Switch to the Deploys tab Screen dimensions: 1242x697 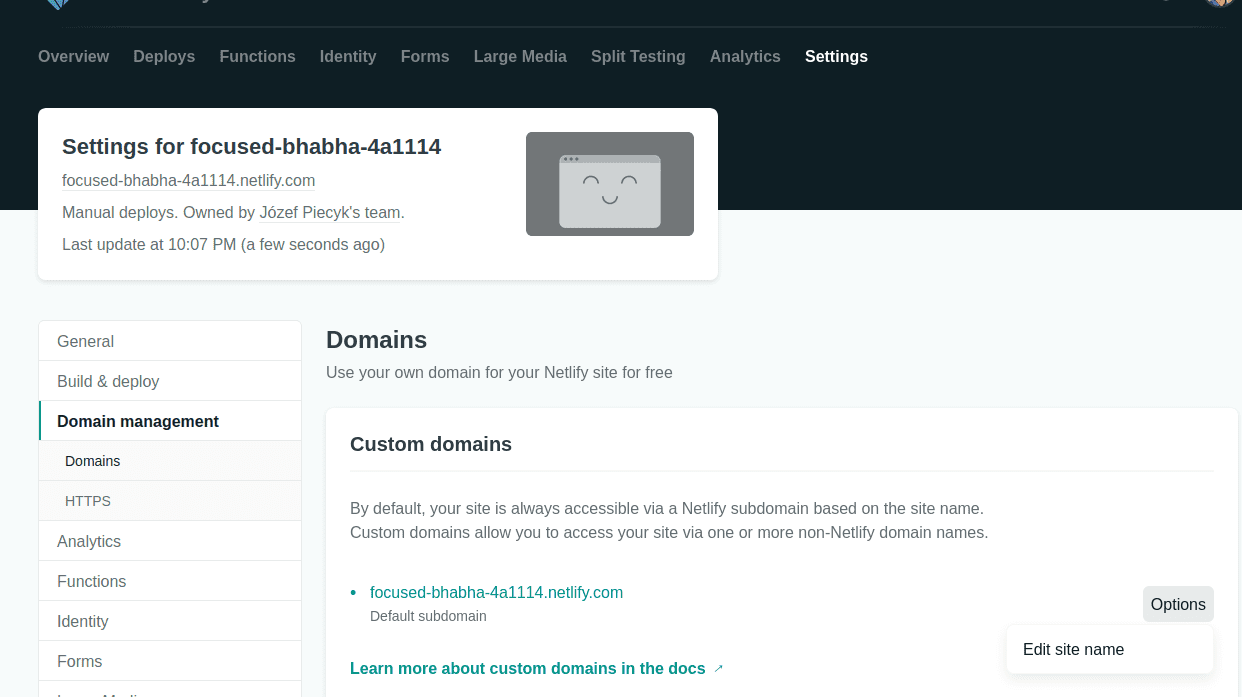coord(164,57)
